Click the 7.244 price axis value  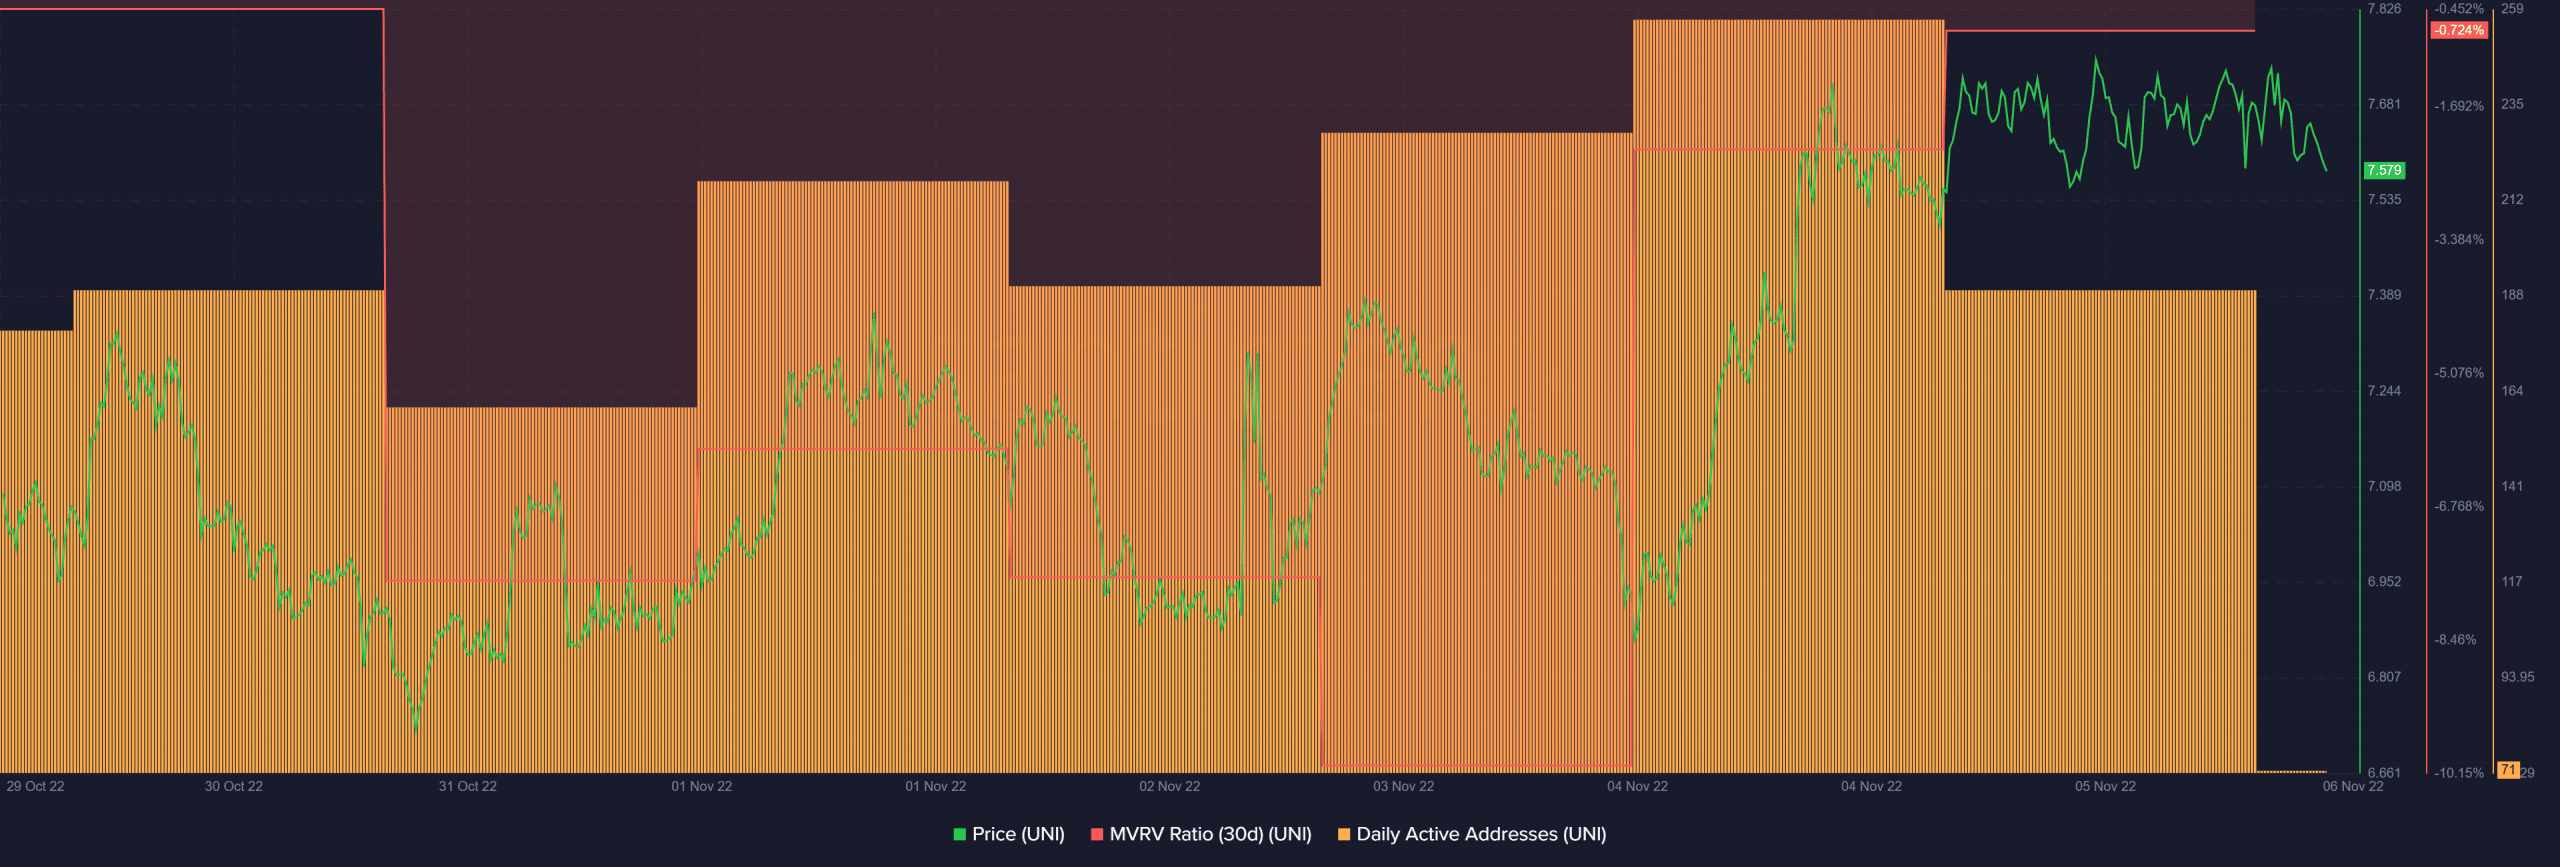(2384, 391)
